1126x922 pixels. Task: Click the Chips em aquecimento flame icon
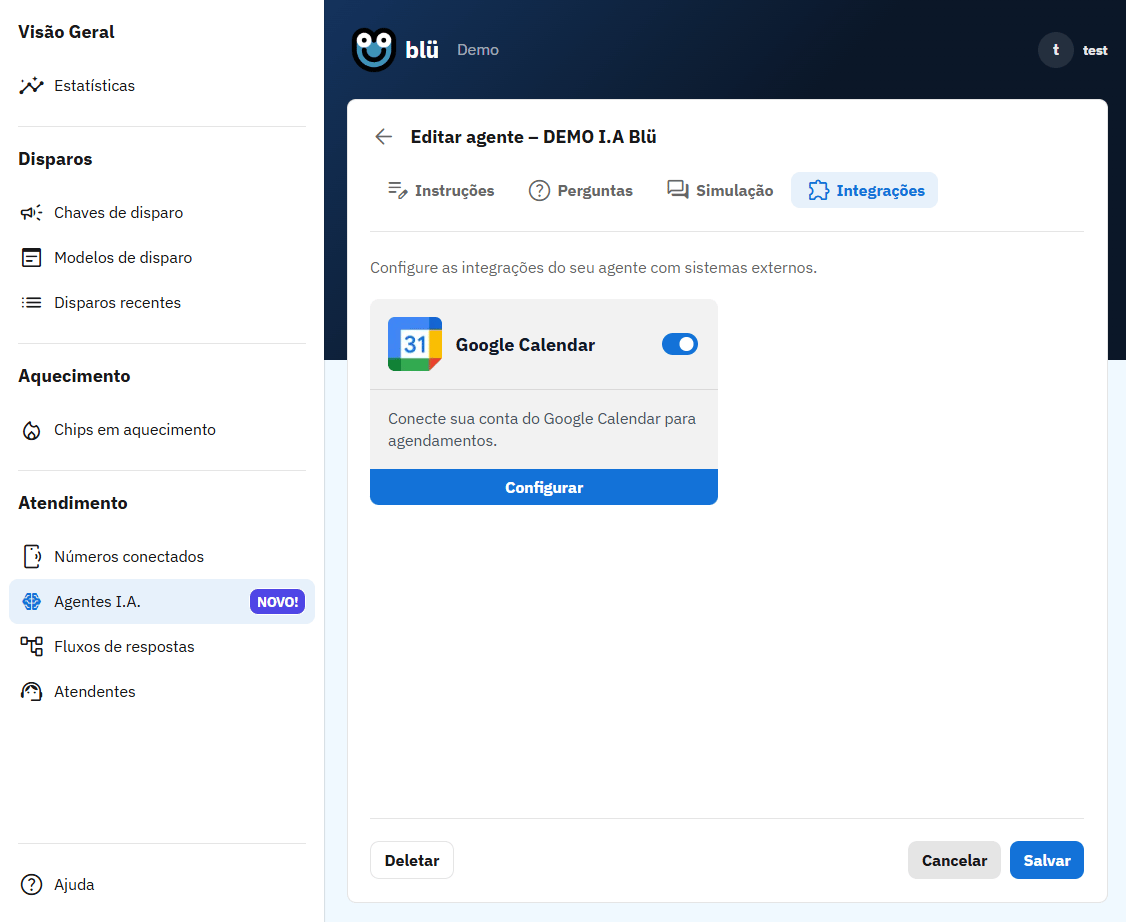(x=32, y=430)
